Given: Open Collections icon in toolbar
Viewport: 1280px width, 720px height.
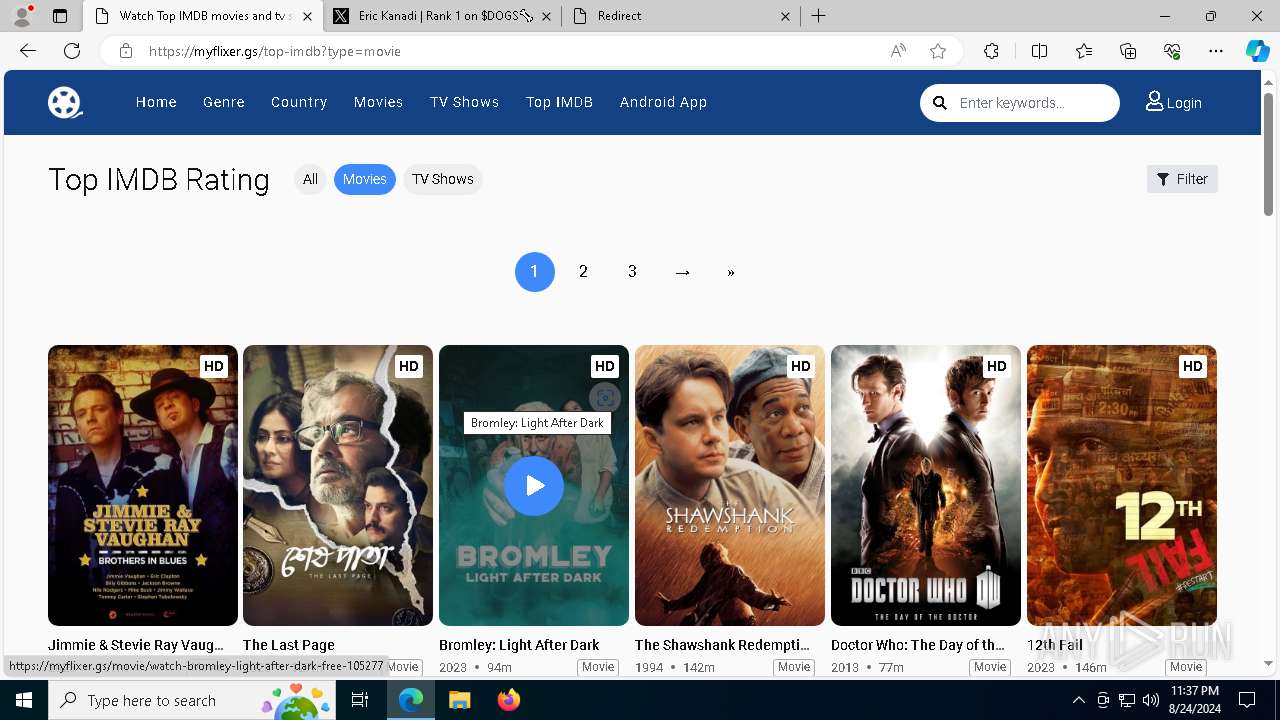Looking at the screenshot, I should [x=1128, y=51].
